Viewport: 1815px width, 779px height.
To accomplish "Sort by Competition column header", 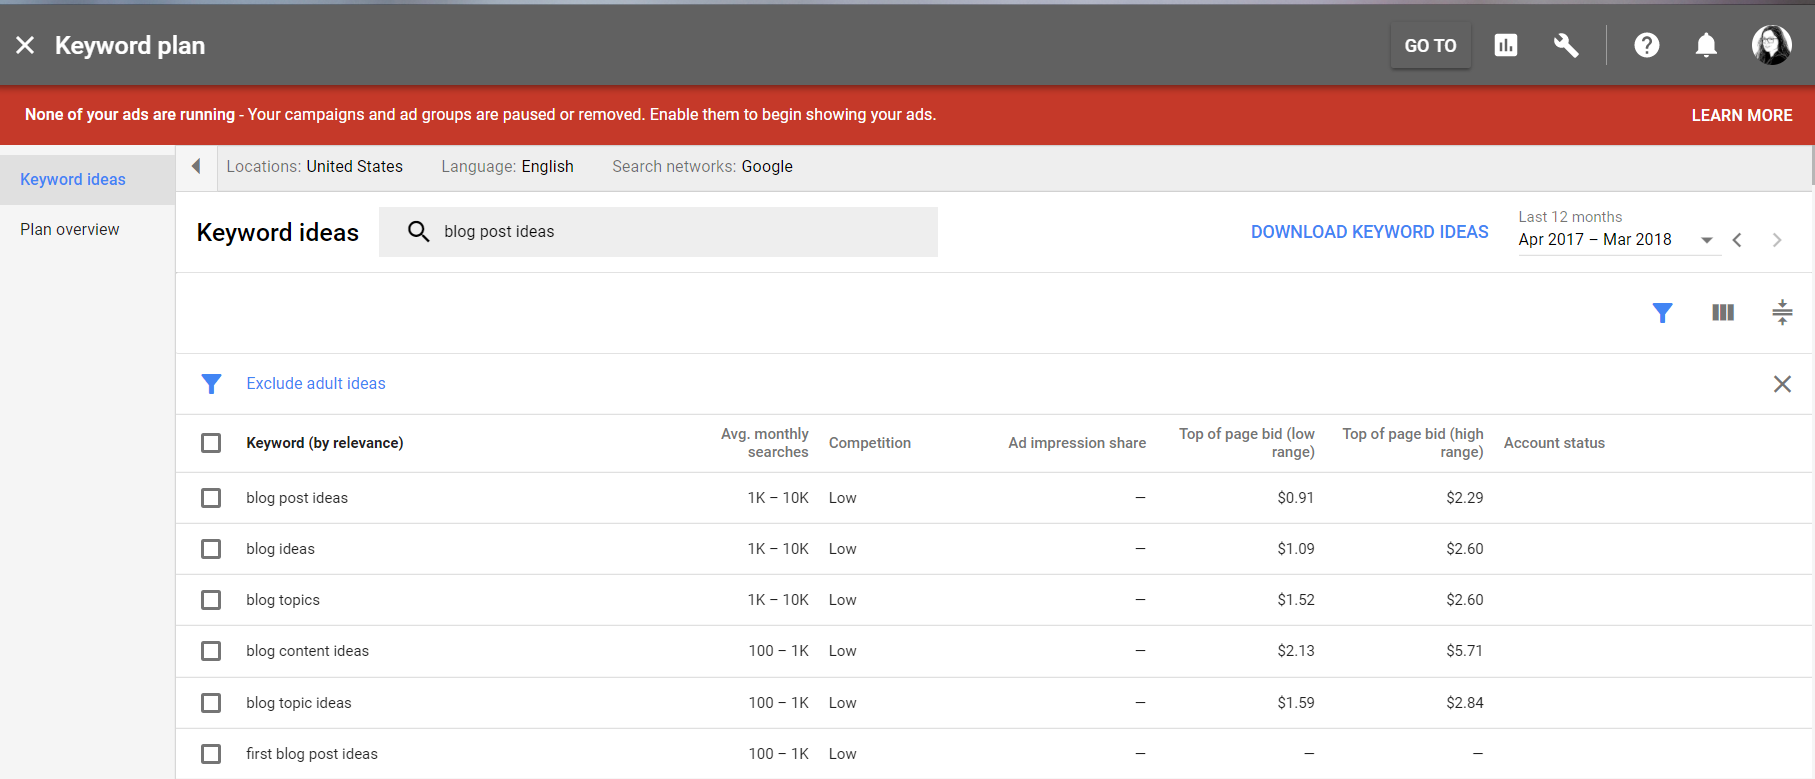I will (x=870, y=443).
